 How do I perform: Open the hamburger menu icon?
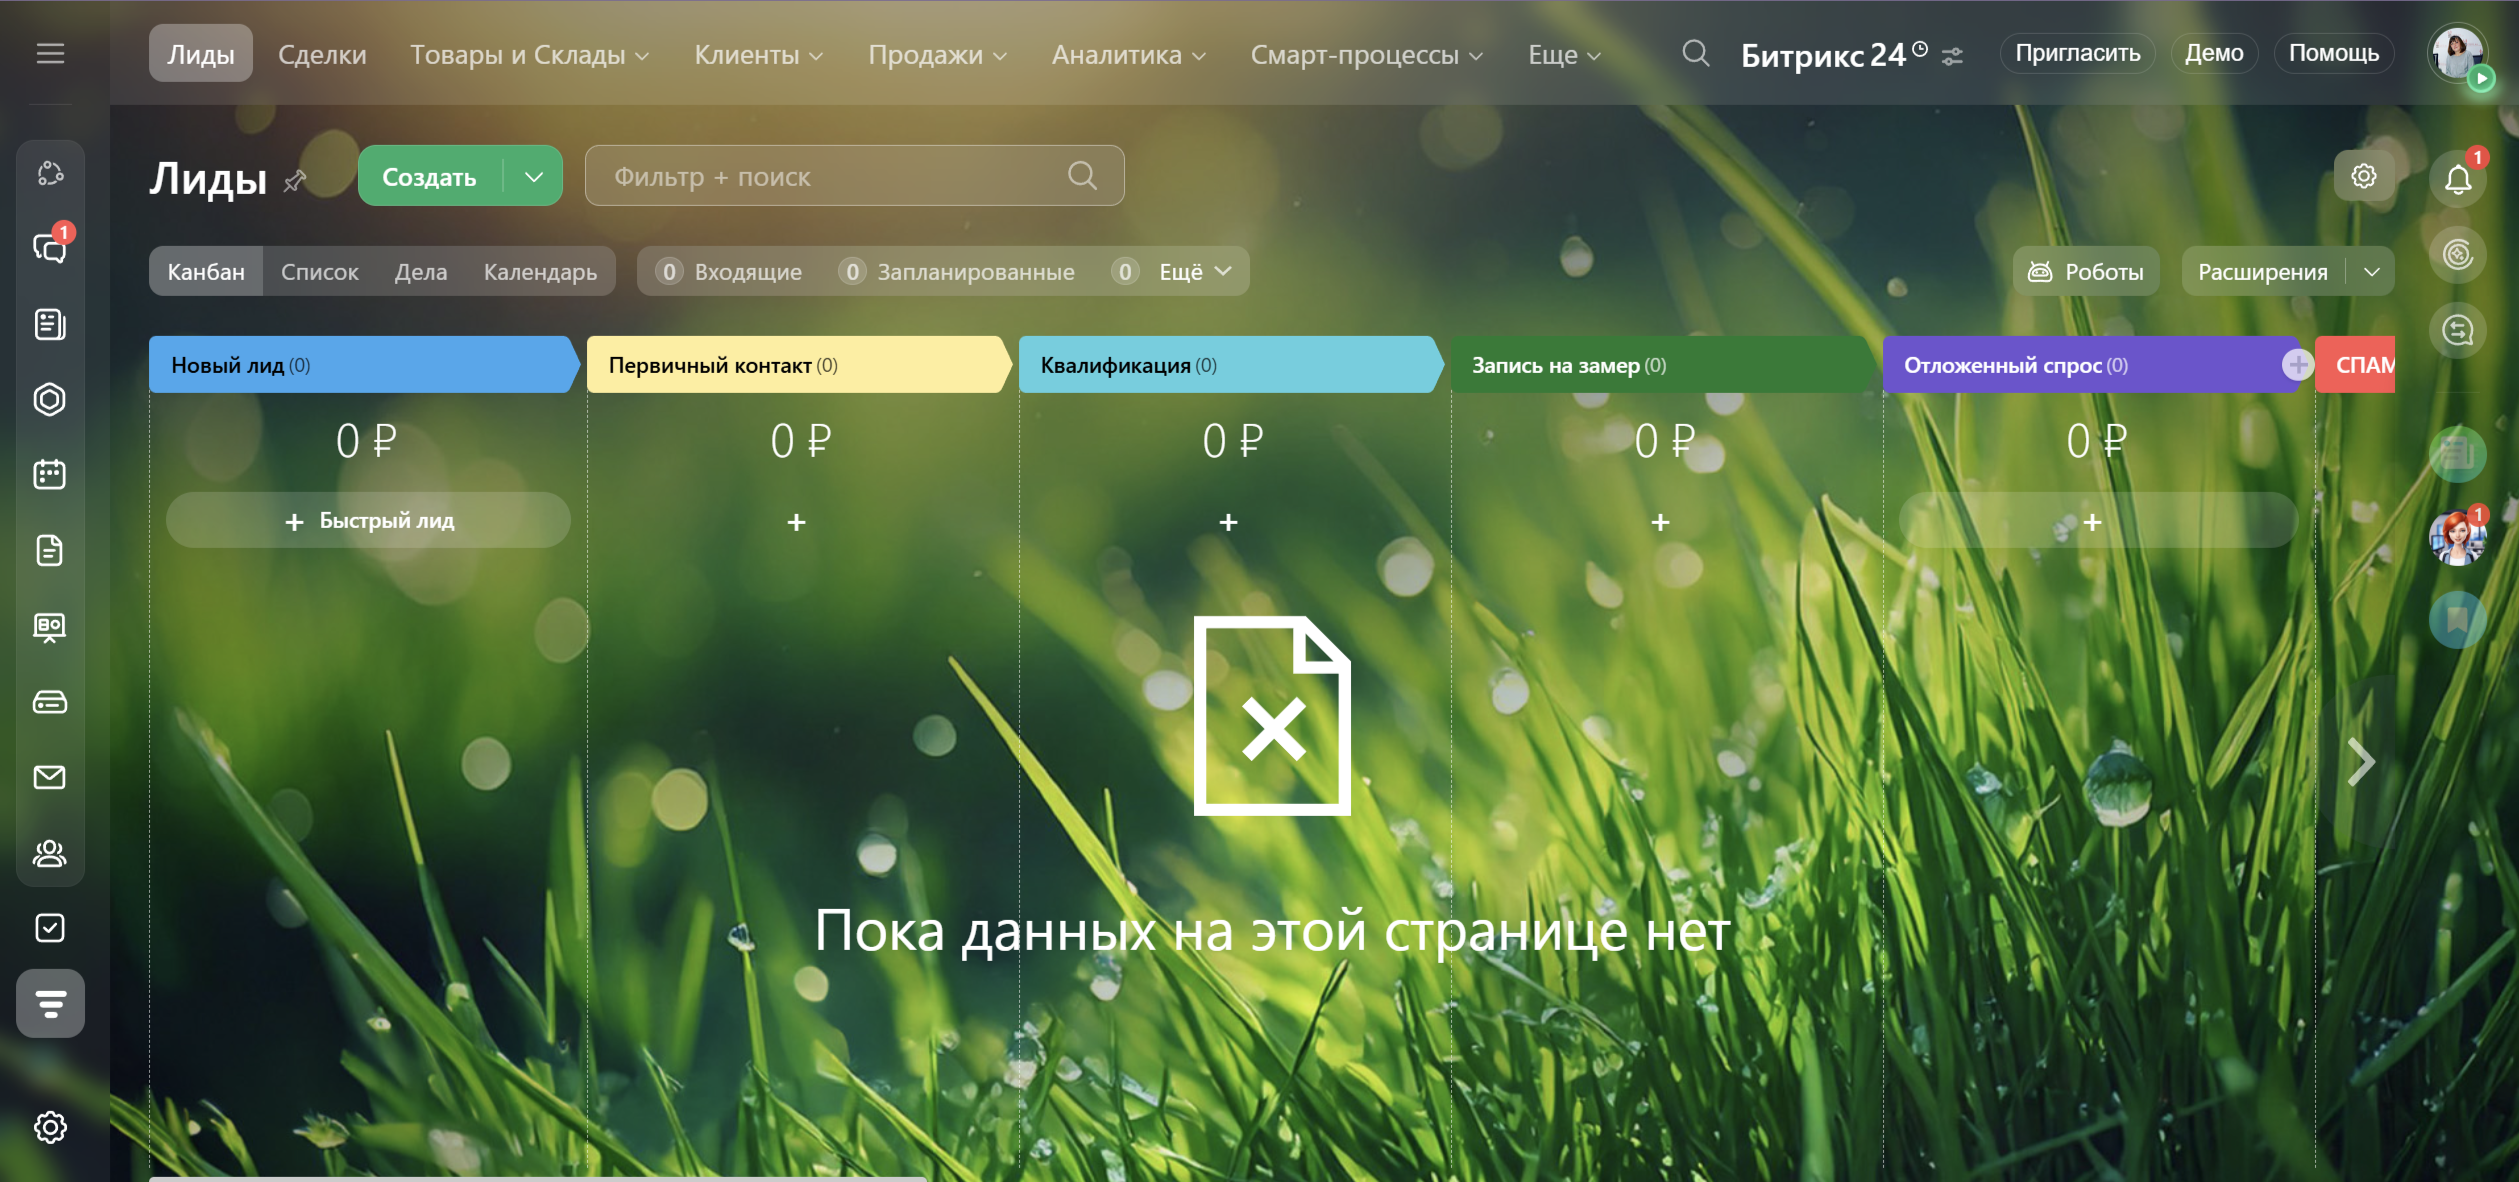[50, 54]
